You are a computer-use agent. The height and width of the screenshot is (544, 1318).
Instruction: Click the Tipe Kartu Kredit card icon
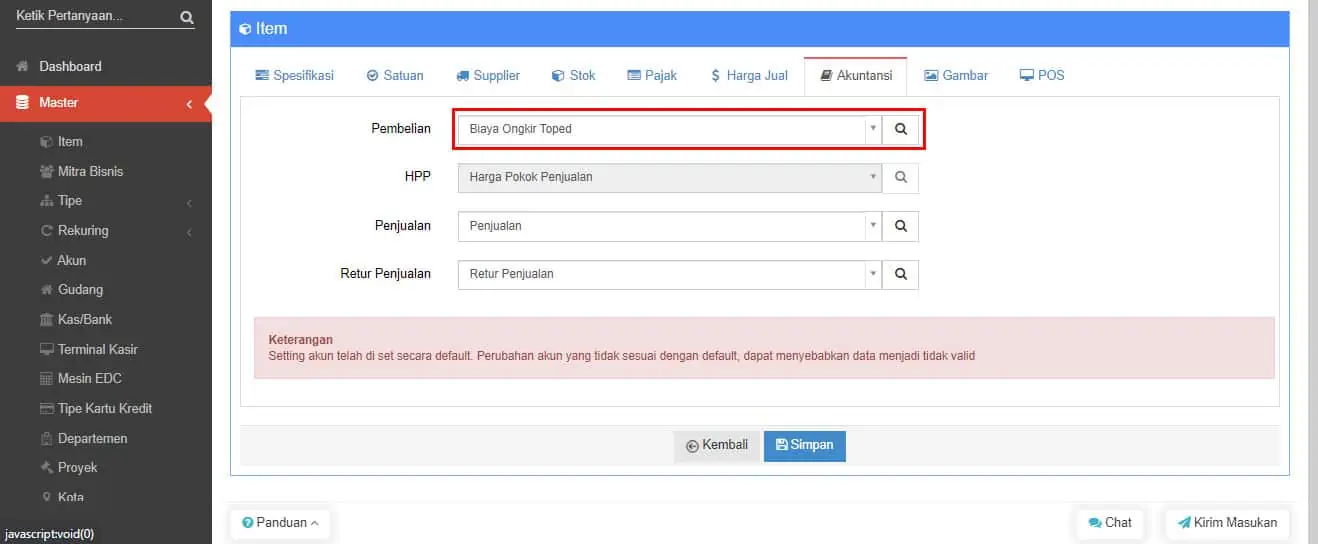(x=46, y=409)
